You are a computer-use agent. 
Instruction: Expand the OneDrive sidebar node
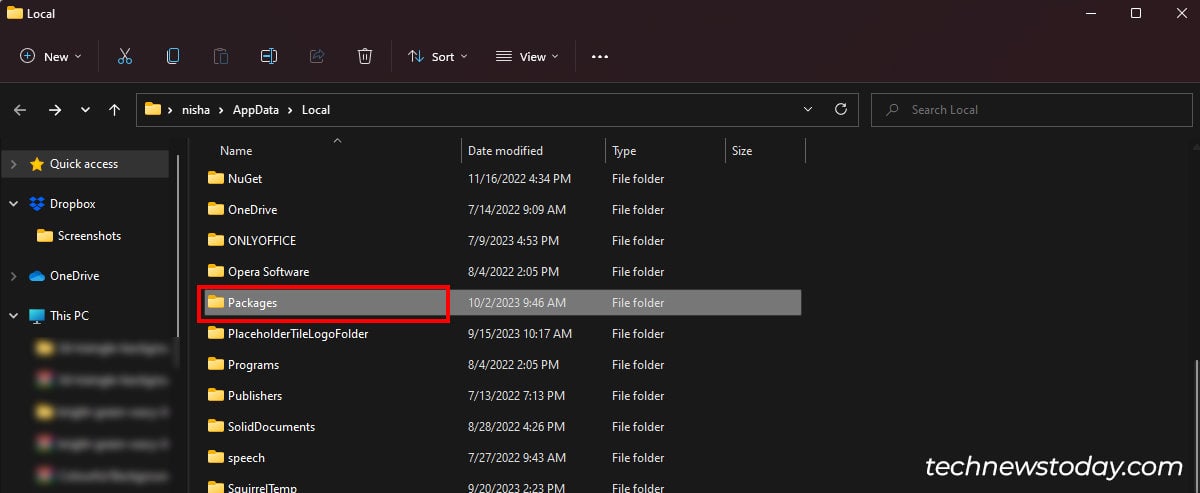click(x=13, y=276)
